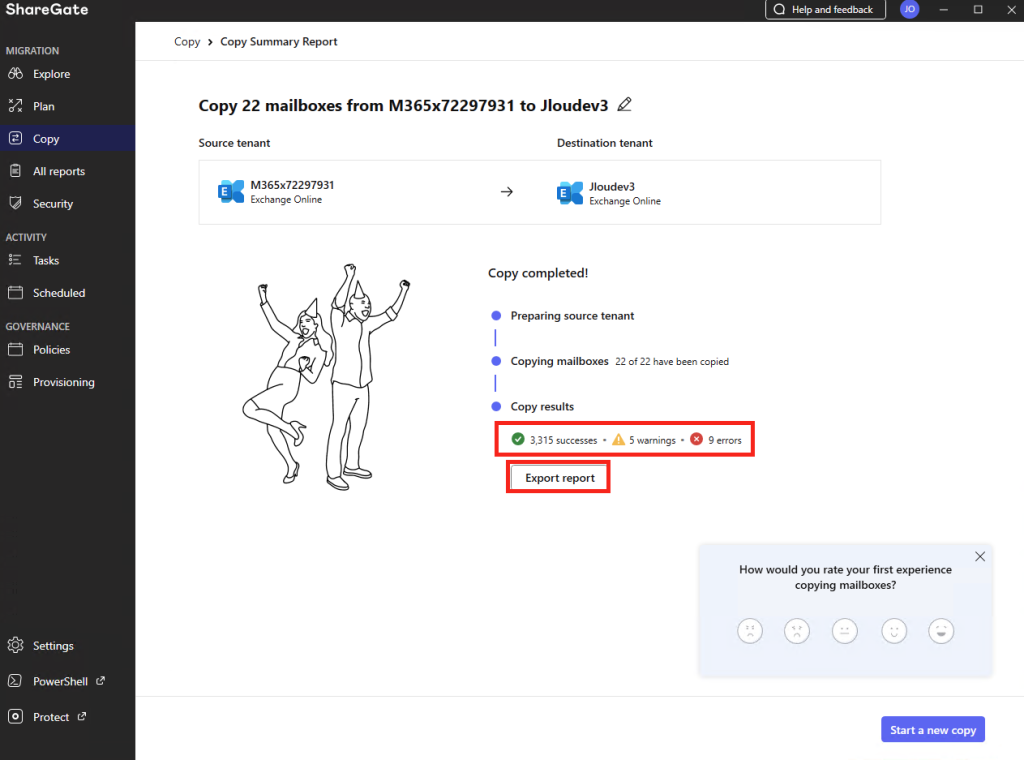Rate experience with sad face

pyautogui.click(x=797, y=631)
